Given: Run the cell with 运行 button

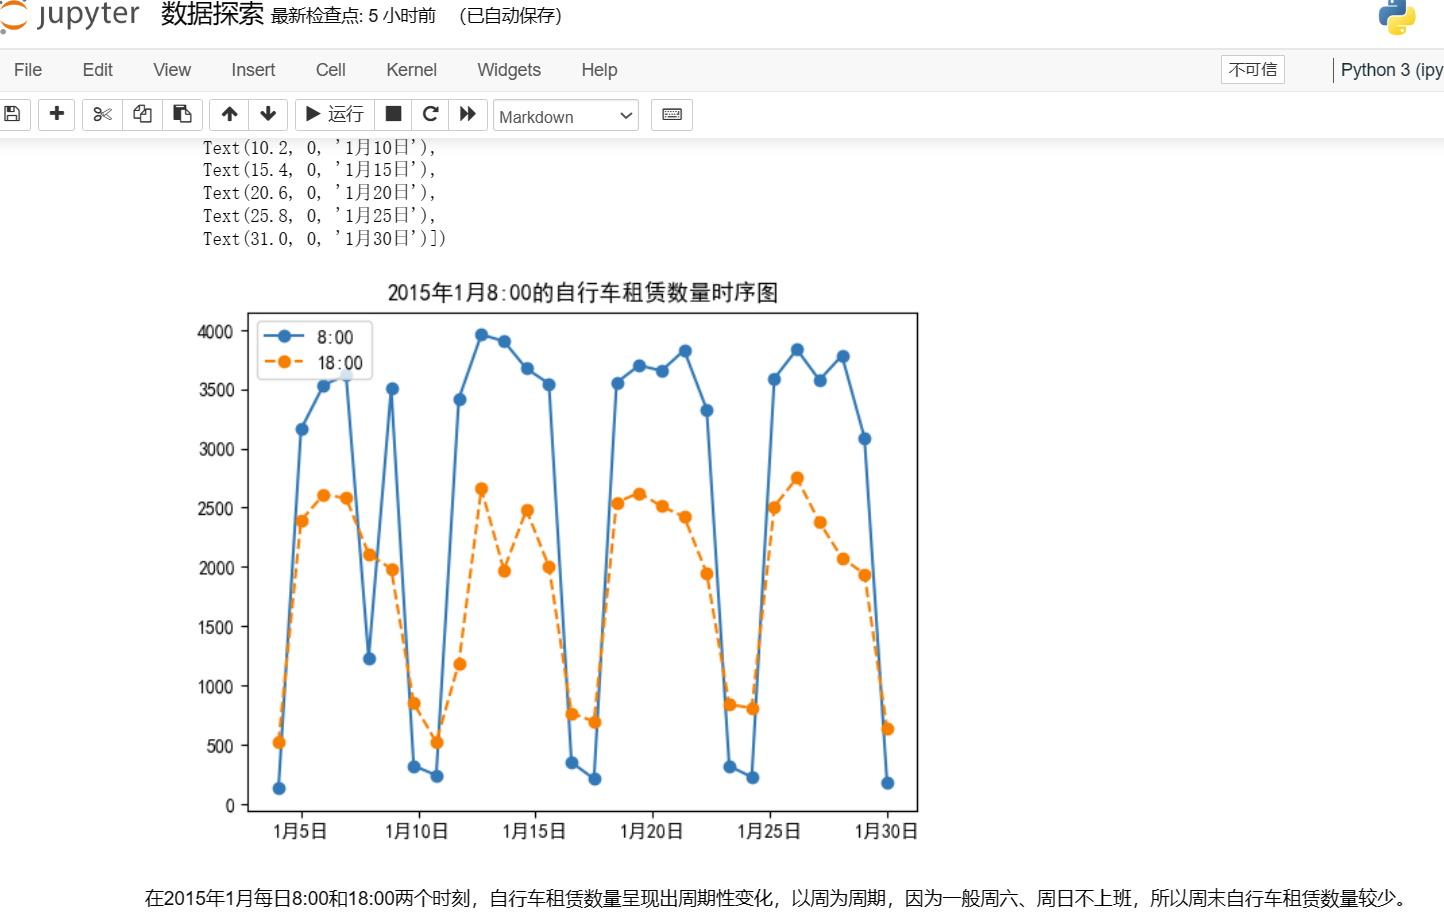Looking at the screenshot, I should click(334, 114).
